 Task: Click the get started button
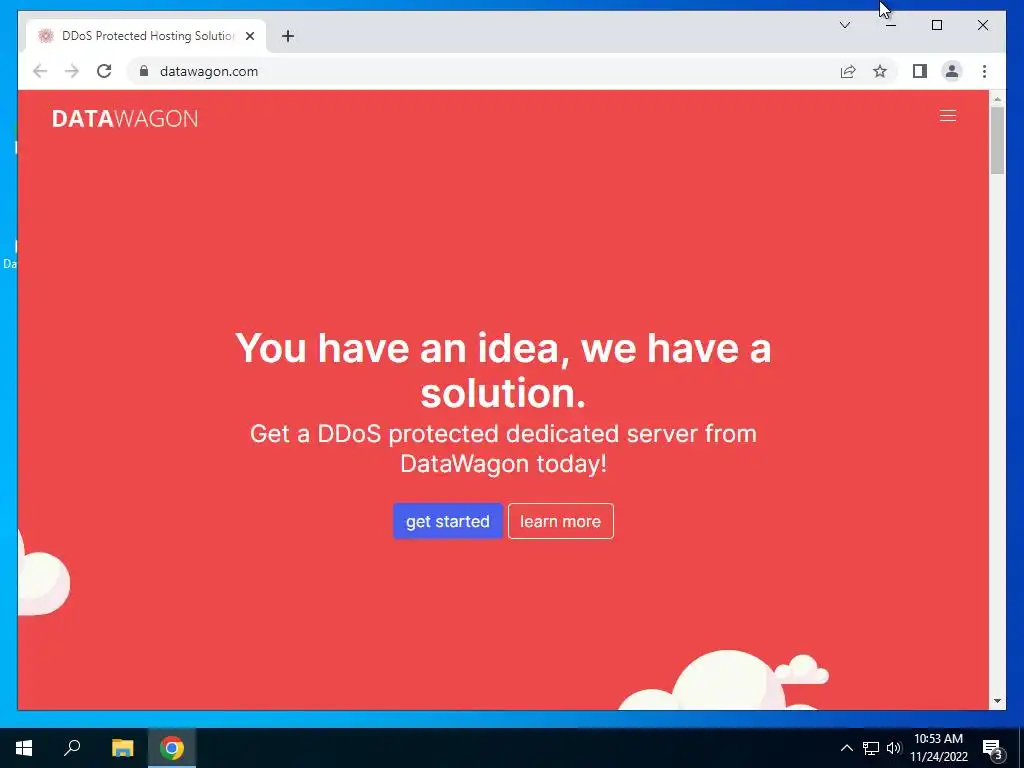tap(447, 521)
